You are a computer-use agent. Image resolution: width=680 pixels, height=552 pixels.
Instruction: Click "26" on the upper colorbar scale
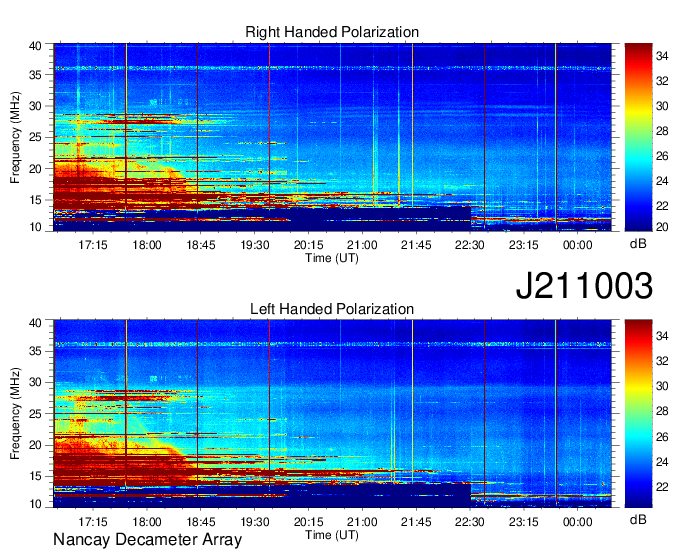662,156
